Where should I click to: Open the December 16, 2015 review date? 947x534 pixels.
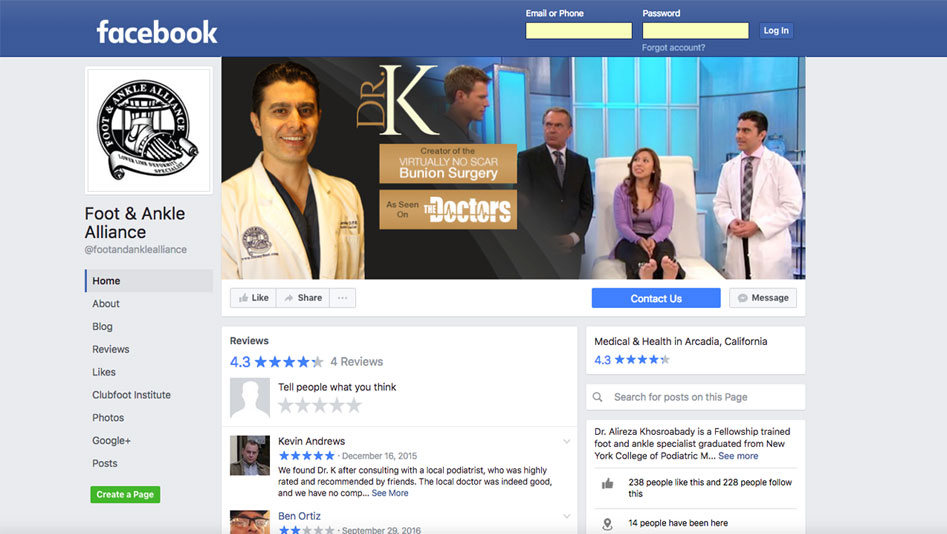pos(379,456)
